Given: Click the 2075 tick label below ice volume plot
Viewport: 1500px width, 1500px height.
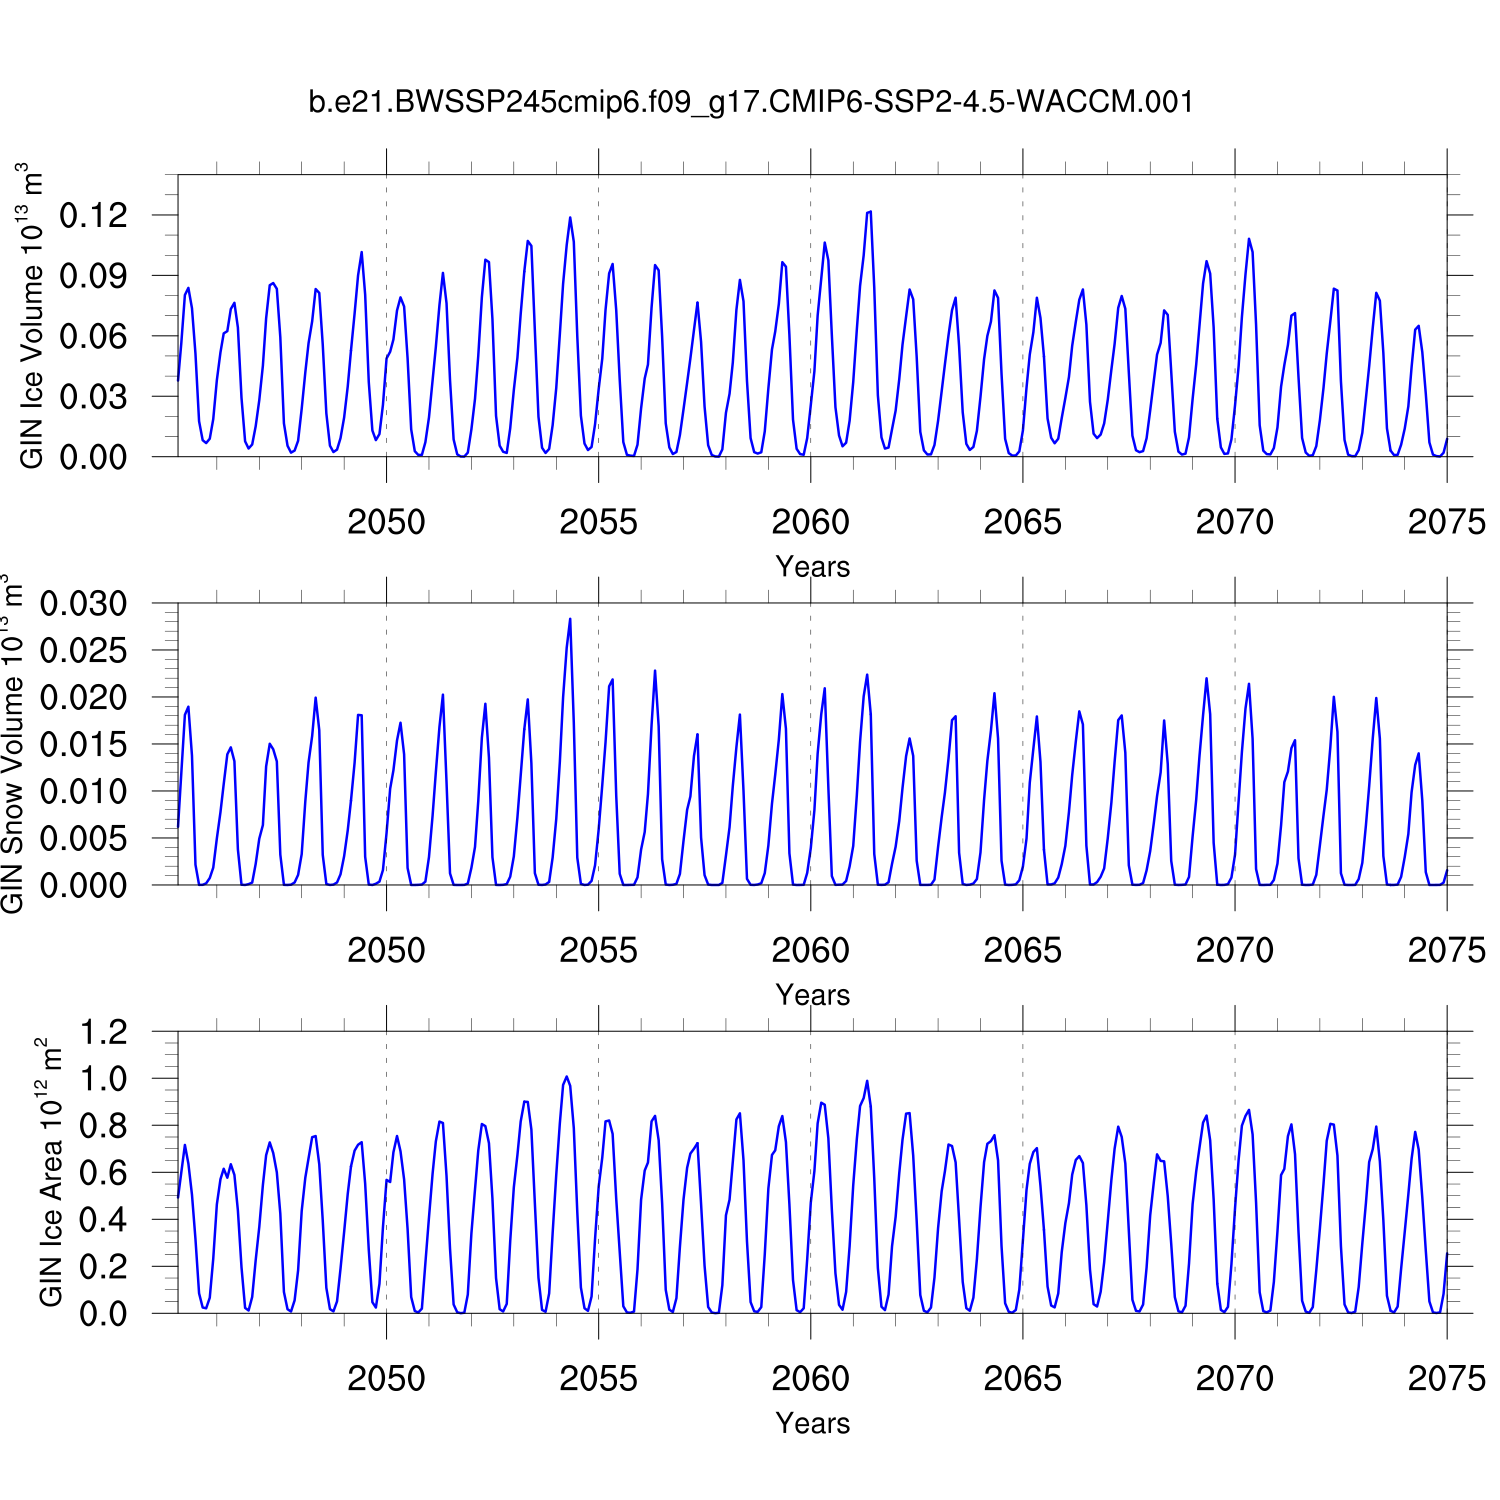Looking at the screenshot, I should tap(1446, 522).
